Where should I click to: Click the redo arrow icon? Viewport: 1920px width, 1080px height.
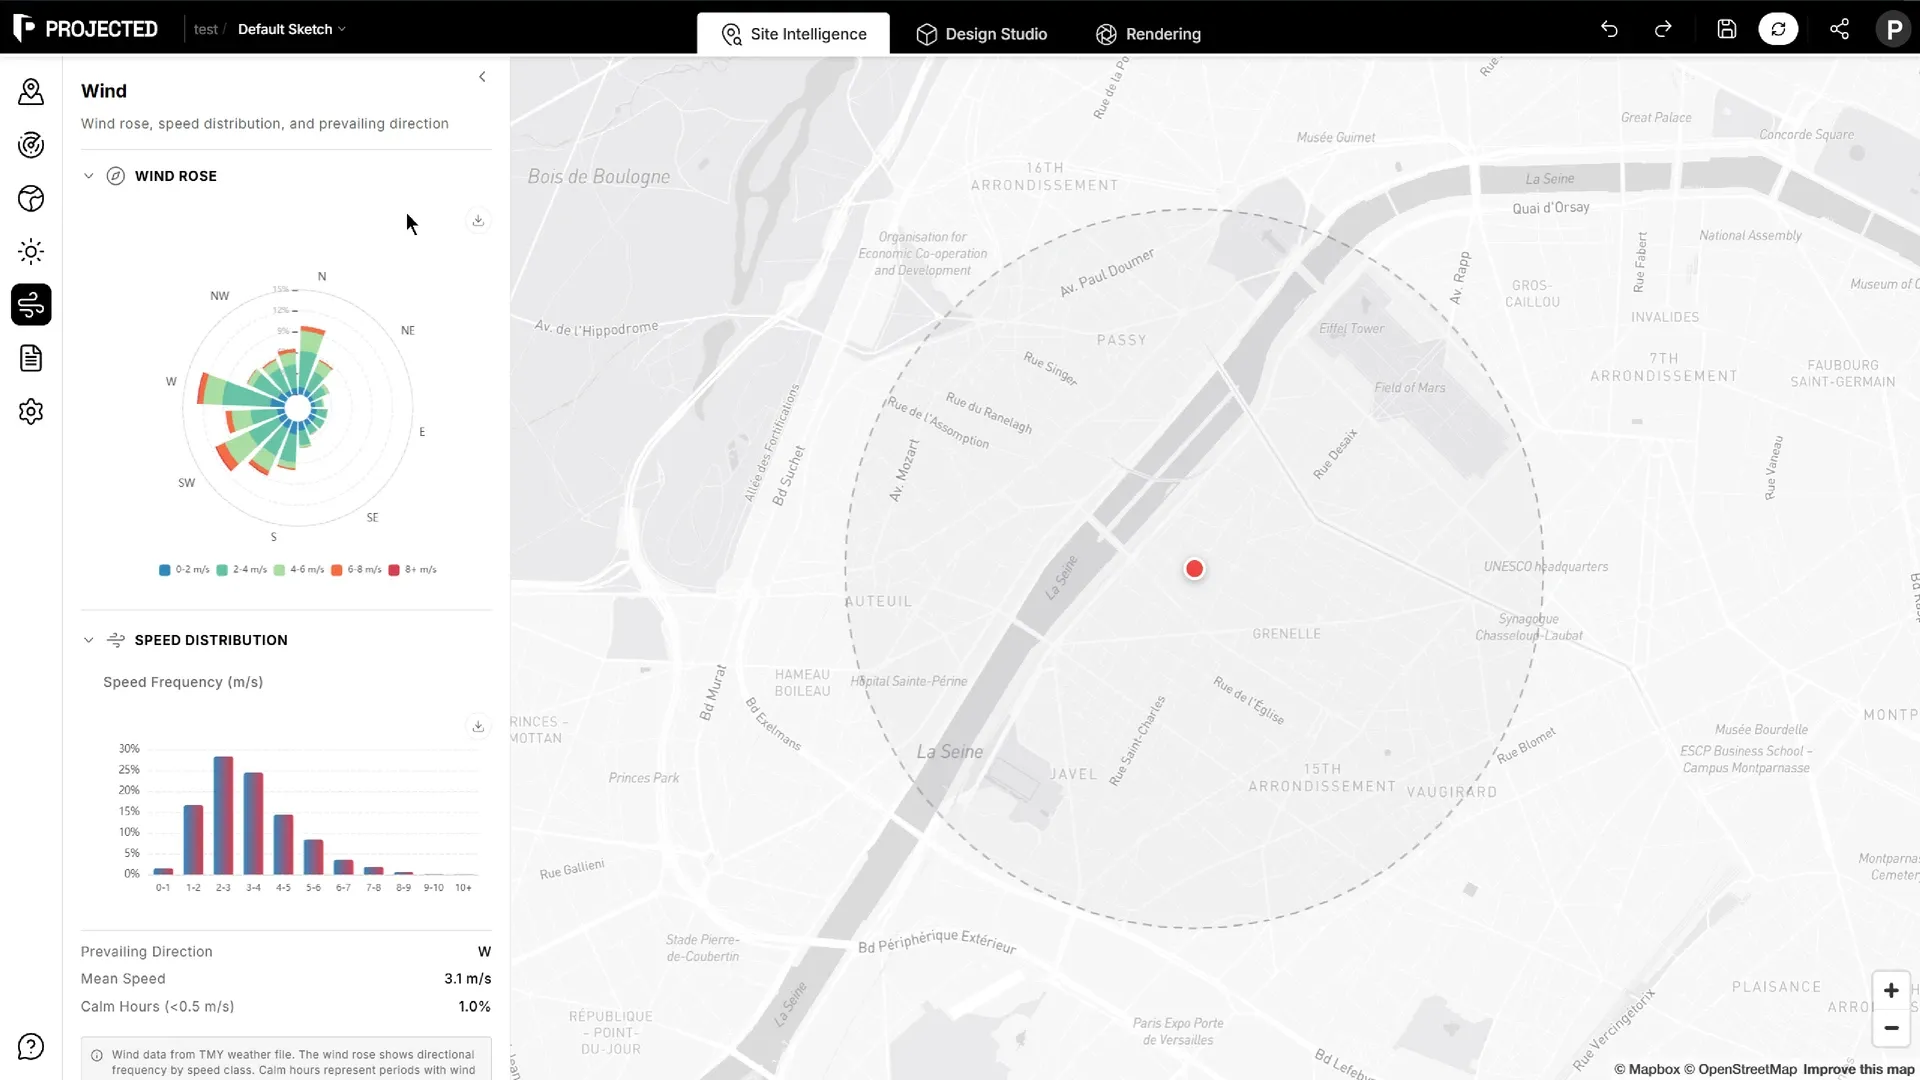[x=1663, y=29]
